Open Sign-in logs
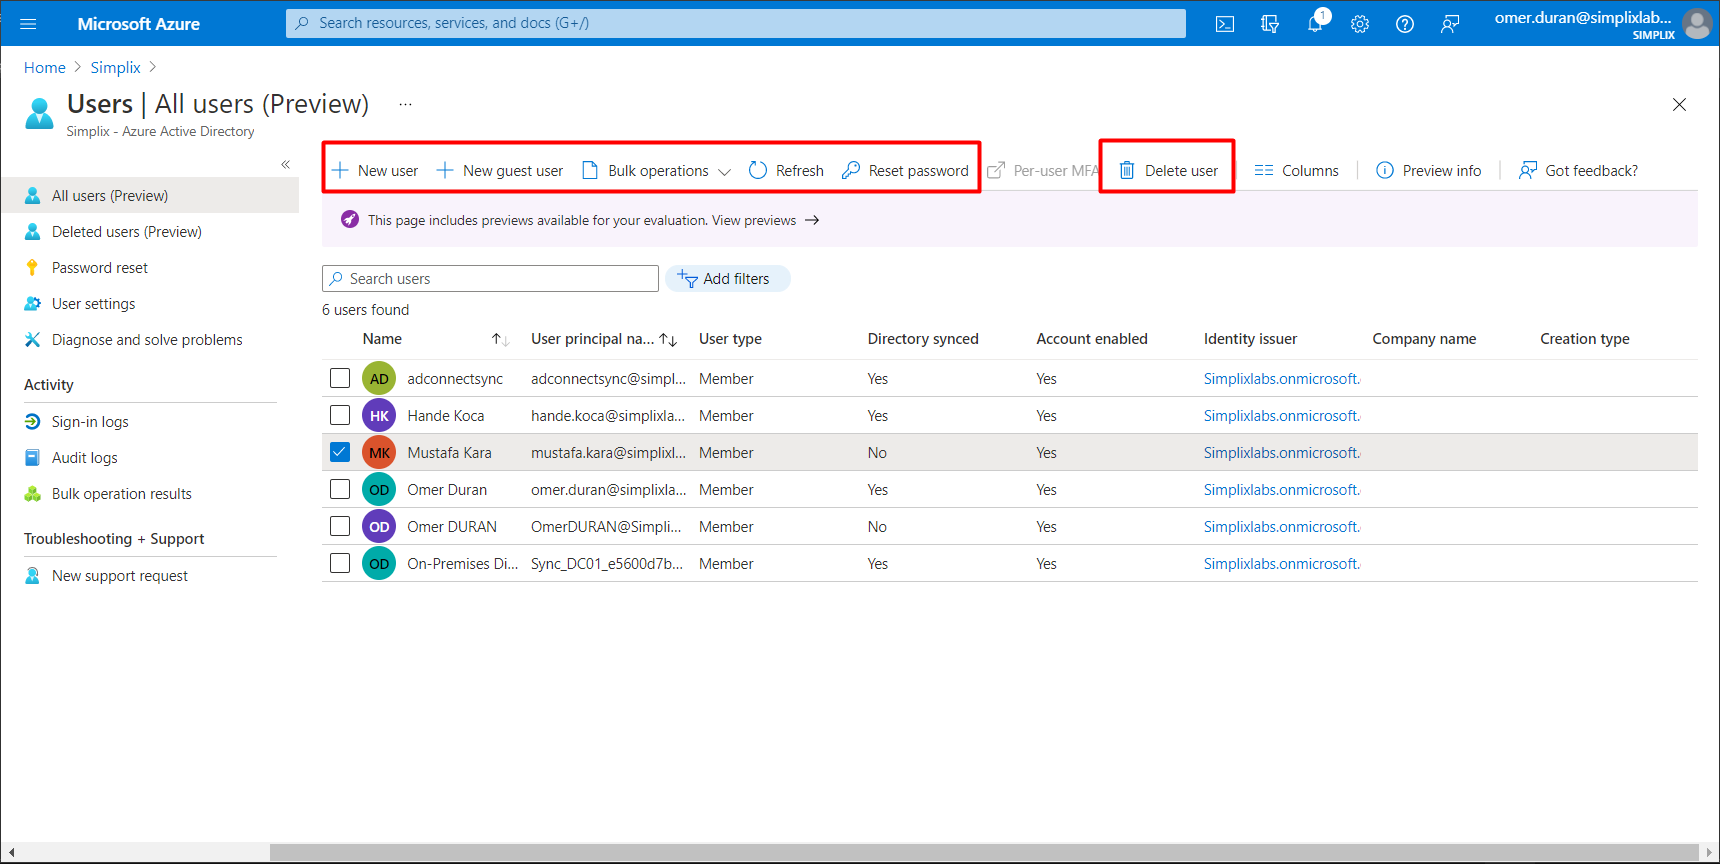 pos(90,422)
